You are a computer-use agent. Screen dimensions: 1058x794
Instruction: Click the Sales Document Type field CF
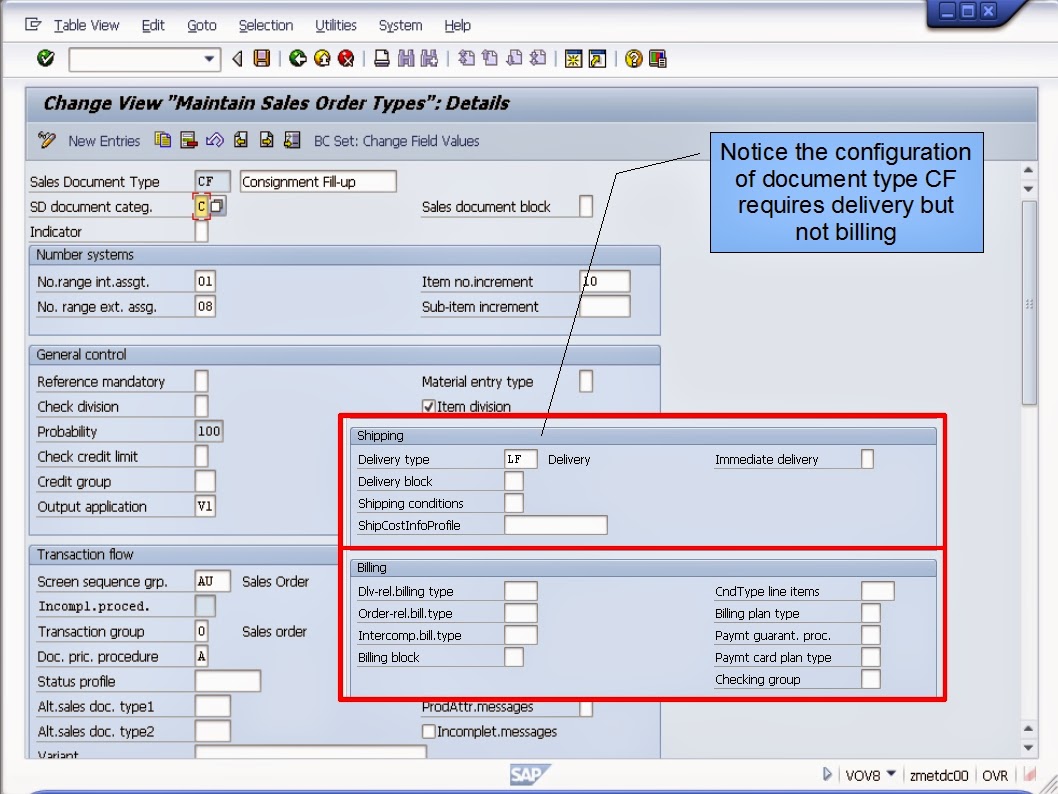point(212,181)
